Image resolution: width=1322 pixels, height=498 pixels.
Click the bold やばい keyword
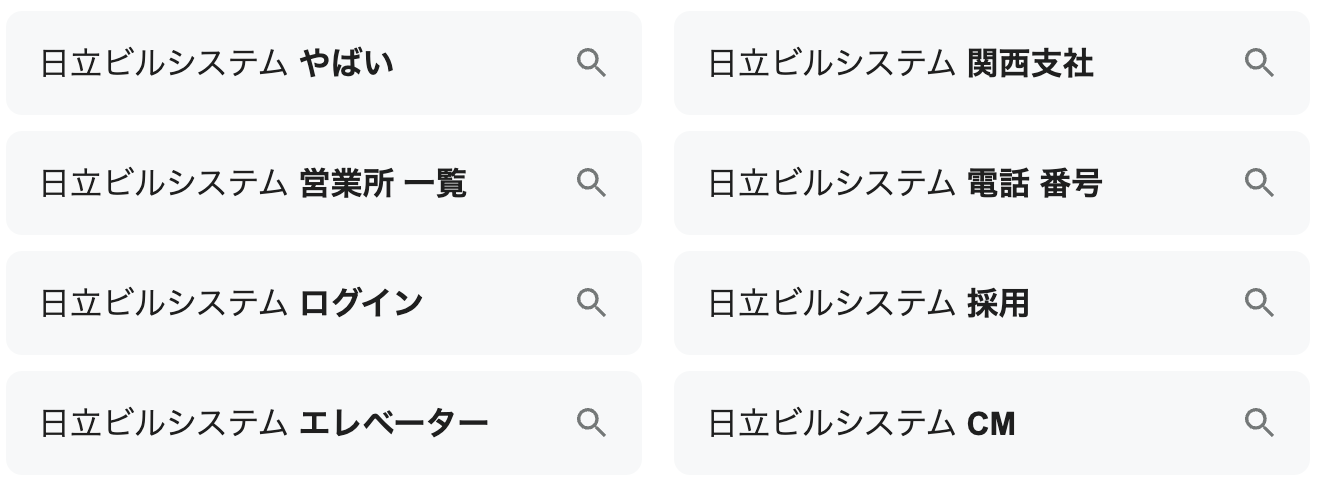pyautogui.click(x=346, y=64)
